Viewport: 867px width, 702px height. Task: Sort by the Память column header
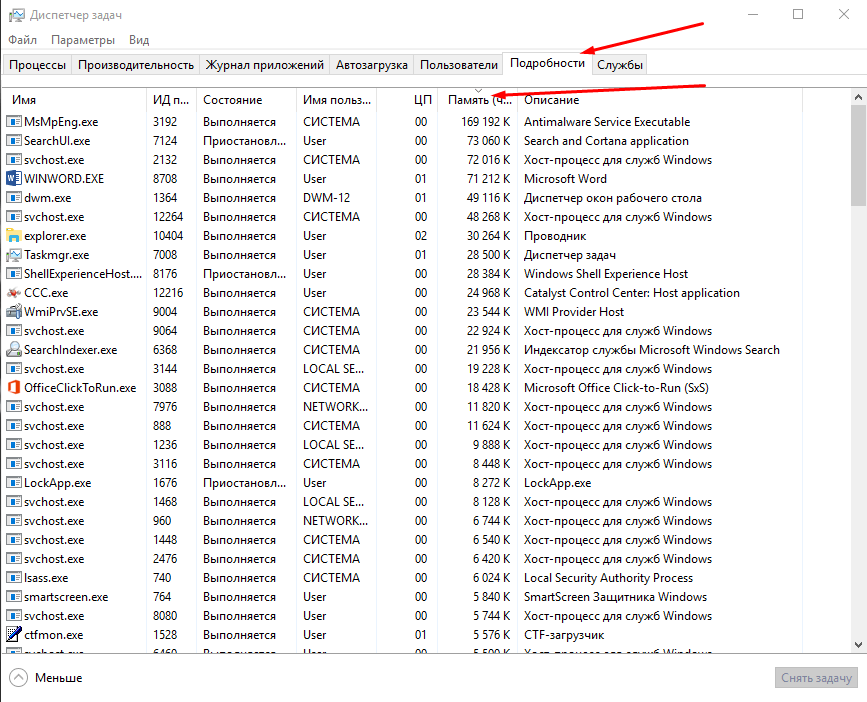[x=478, y=100]
